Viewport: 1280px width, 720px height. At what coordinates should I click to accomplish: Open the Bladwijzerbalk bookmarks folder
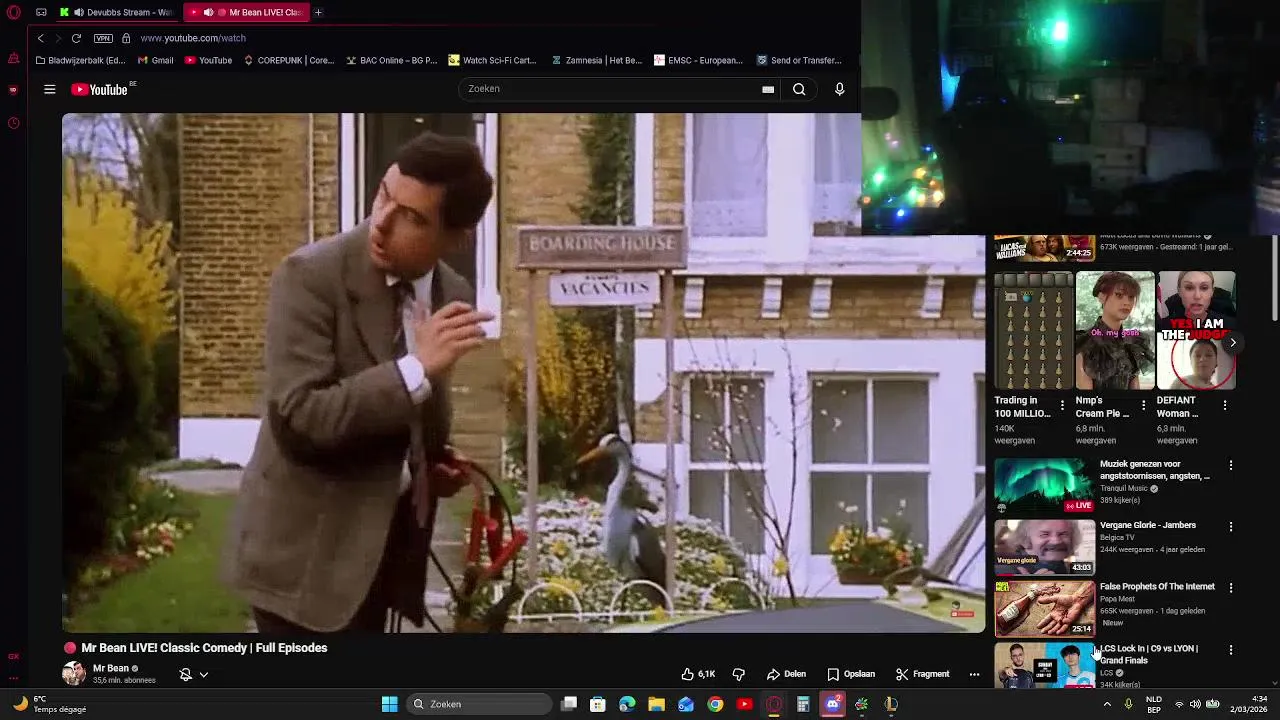[80, 60]
